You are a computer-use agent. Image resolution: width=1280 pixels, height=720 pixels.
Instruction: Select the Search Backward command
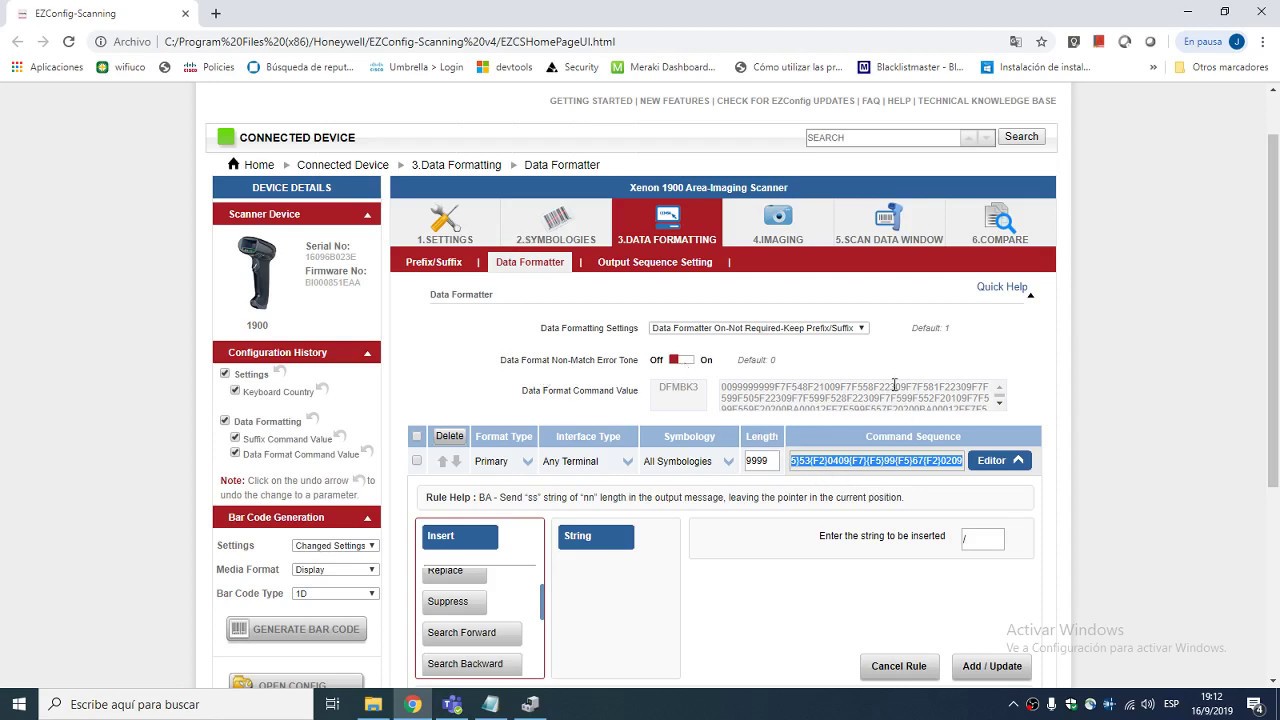(472, 664)
